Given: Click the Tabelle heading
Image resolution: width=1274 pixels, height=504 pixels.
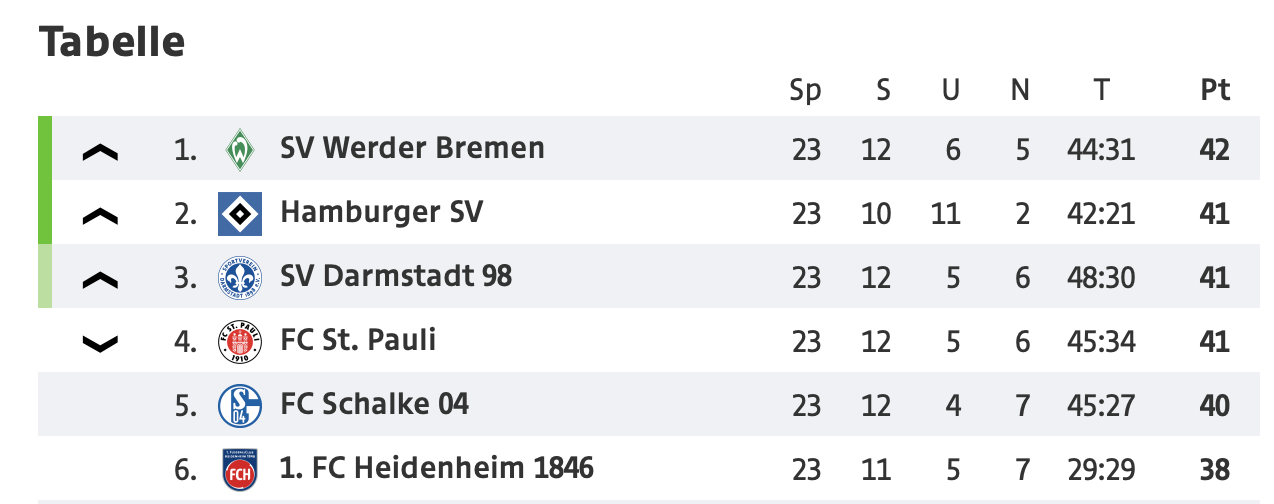Looking at the screenshot, I should point(112,42).
